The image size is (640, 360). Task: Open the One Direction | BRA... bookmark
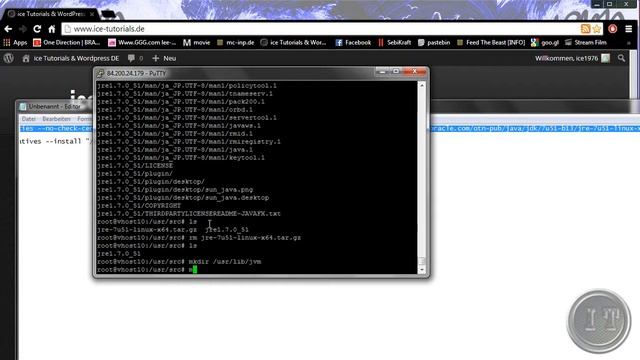coord(67,42)
